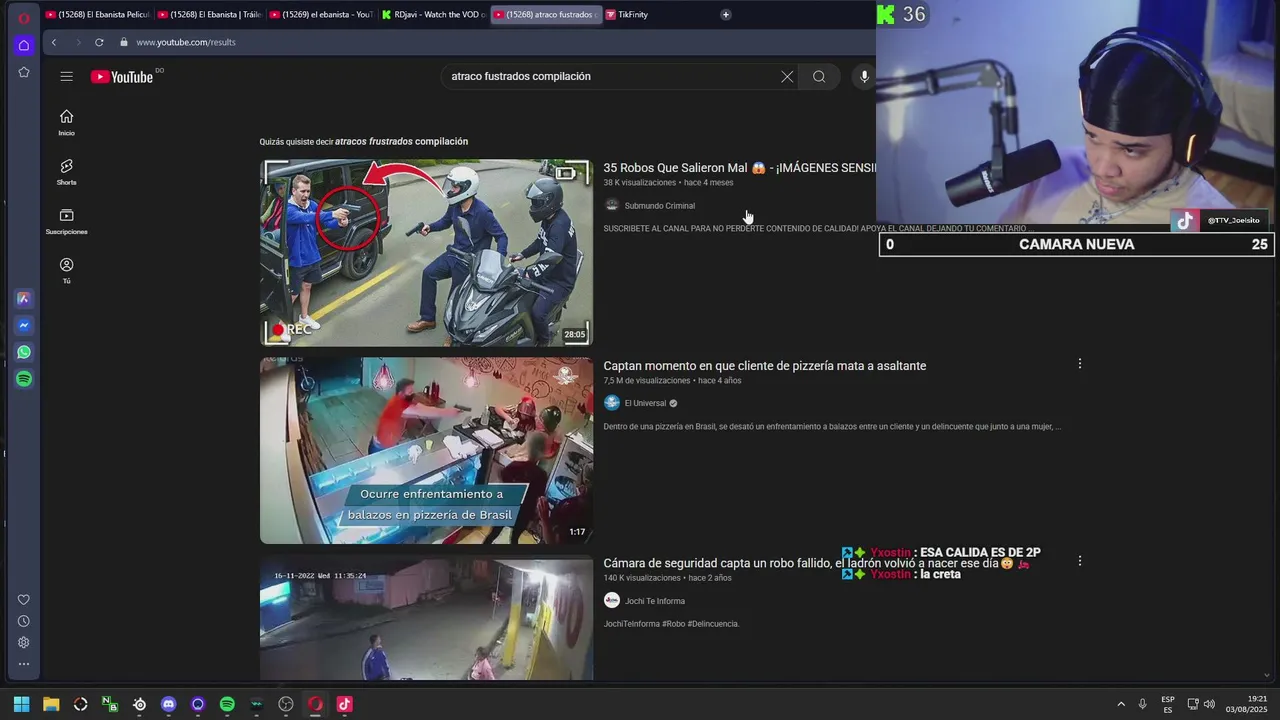Screen dimensions: 1280x720
Task: Open Discord from the taskbar
Action: [168, 704]
